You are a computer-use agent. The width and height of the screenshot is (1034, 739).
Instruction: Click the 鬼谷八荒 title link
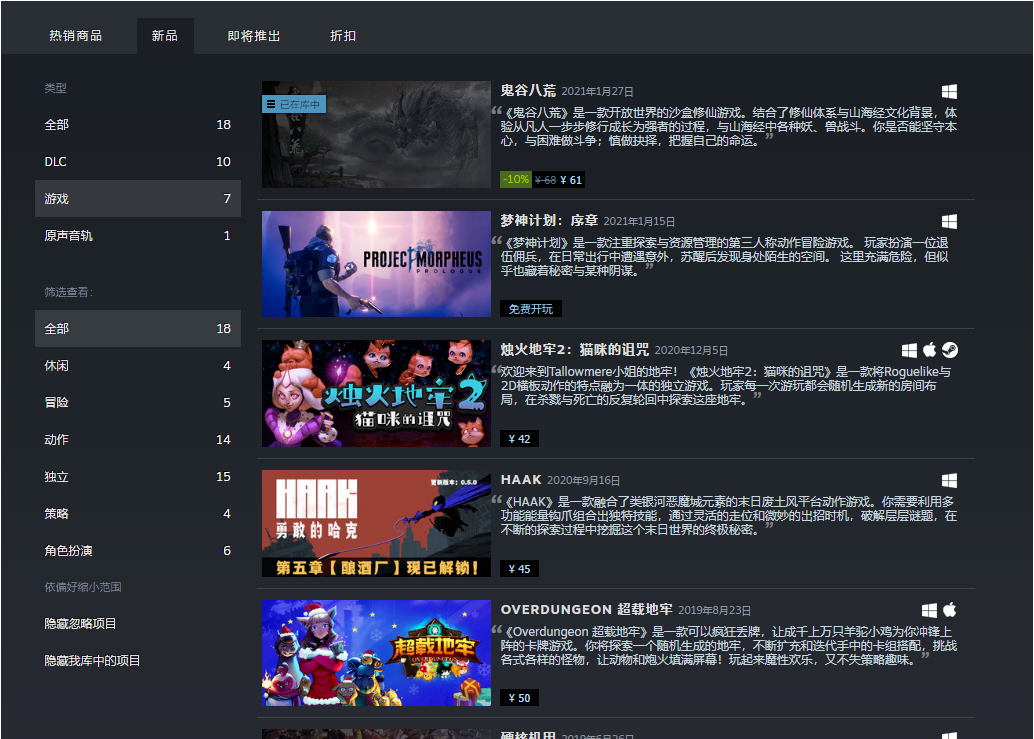tap(528, 90)
